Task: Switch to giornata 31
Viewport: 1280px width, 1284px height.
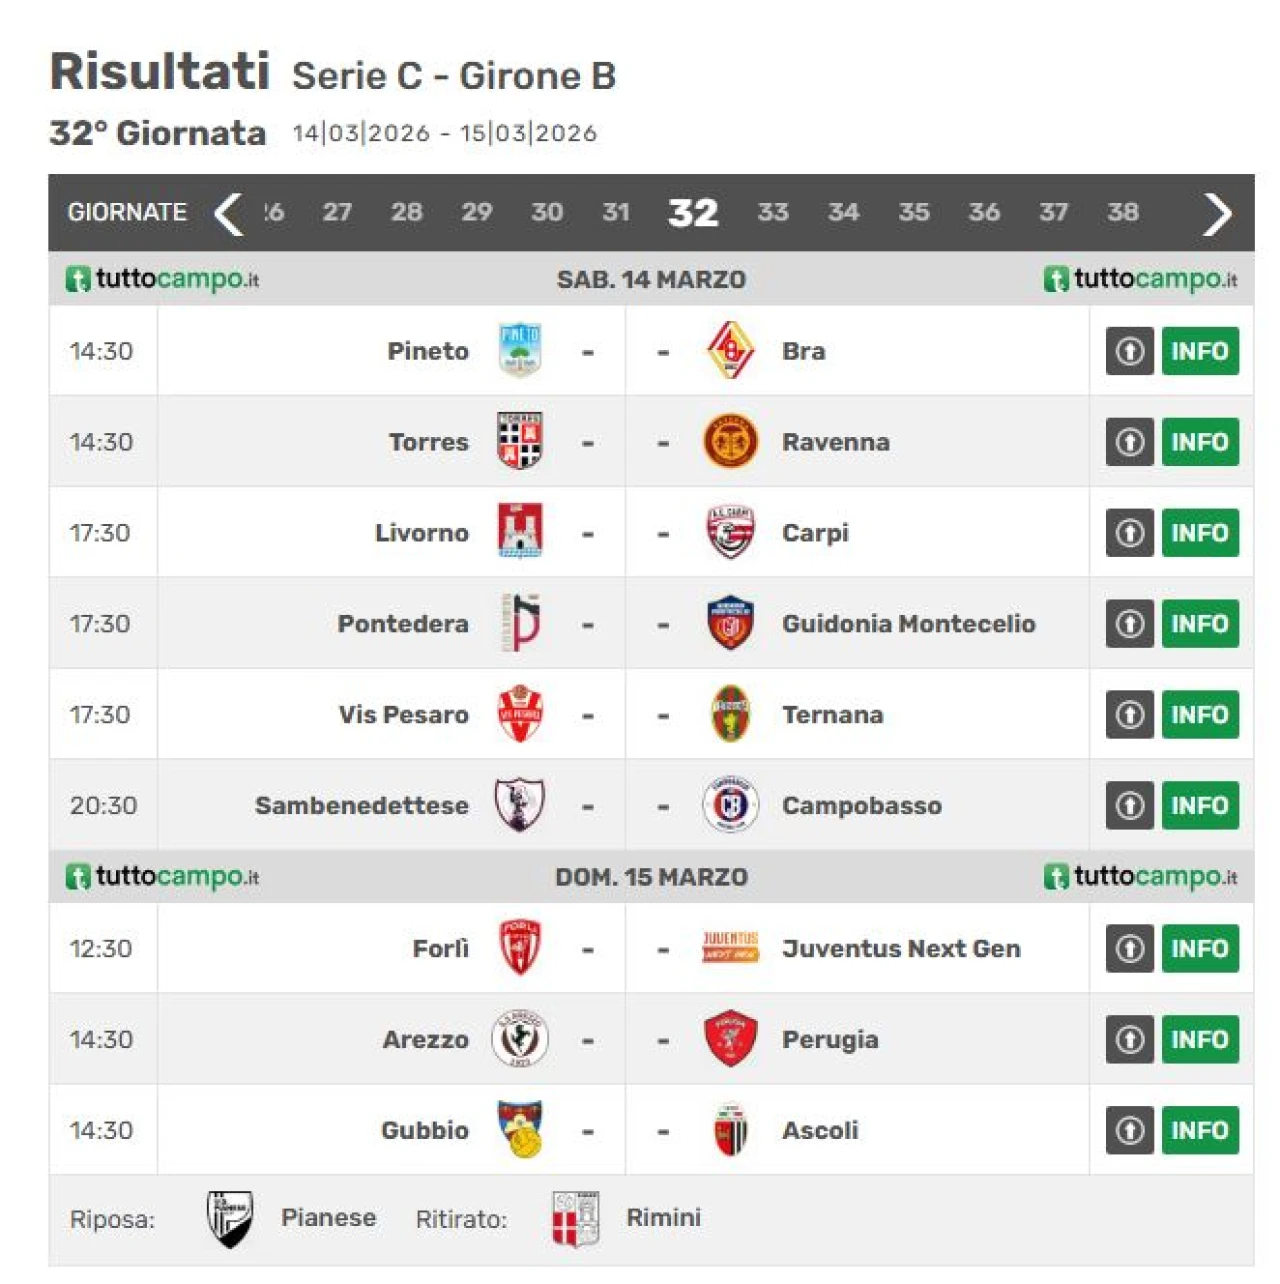Action: tap(616, 213)
